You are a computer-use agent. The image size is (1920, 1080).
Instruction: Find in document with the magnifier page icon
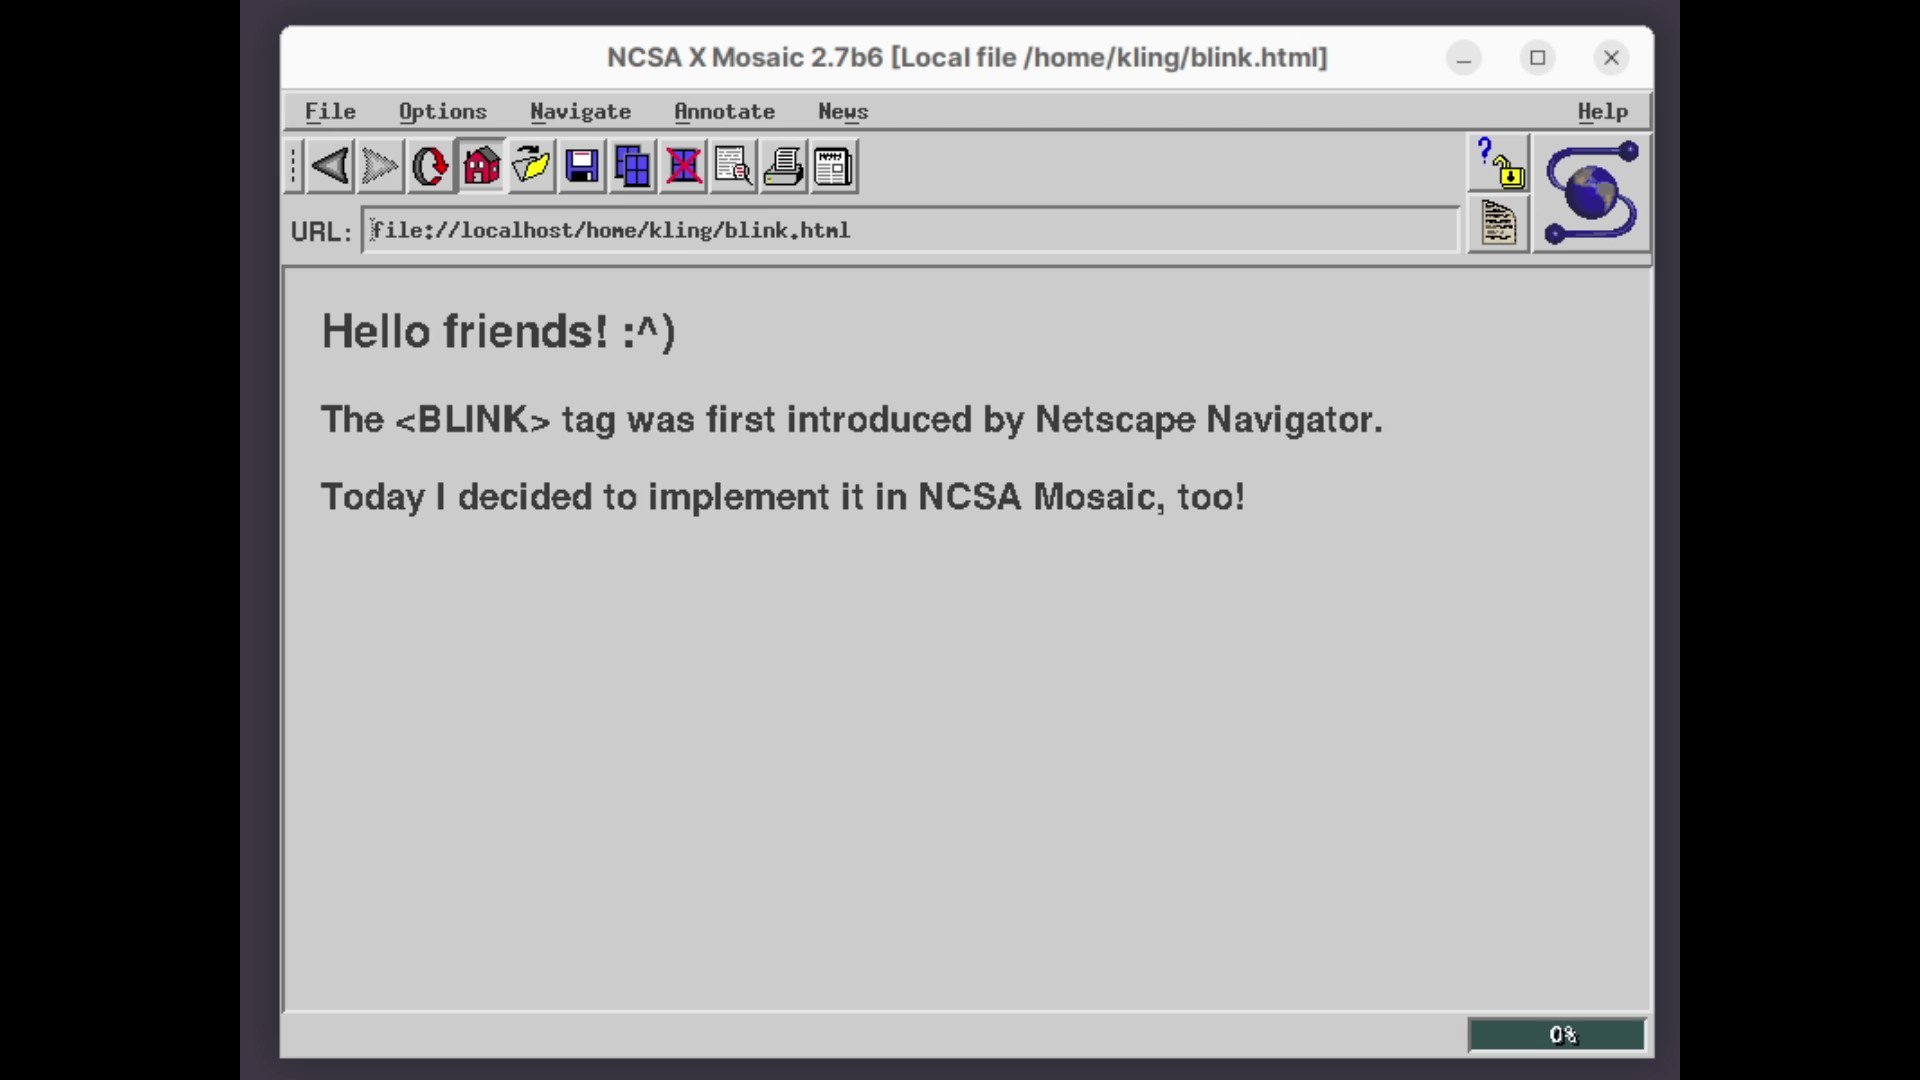[733, 166]
